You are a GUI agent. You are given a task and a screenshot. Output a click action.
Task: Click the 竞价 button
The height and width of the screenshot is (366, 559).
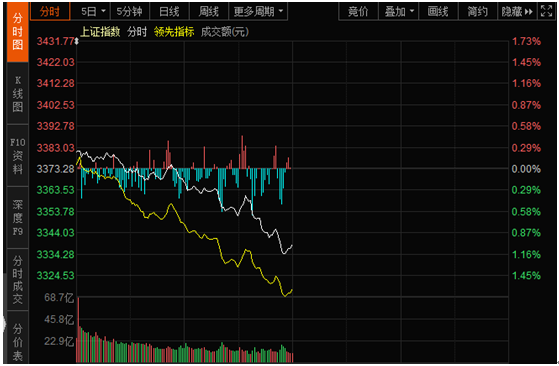pyautogui.click(x=358, y=12)
